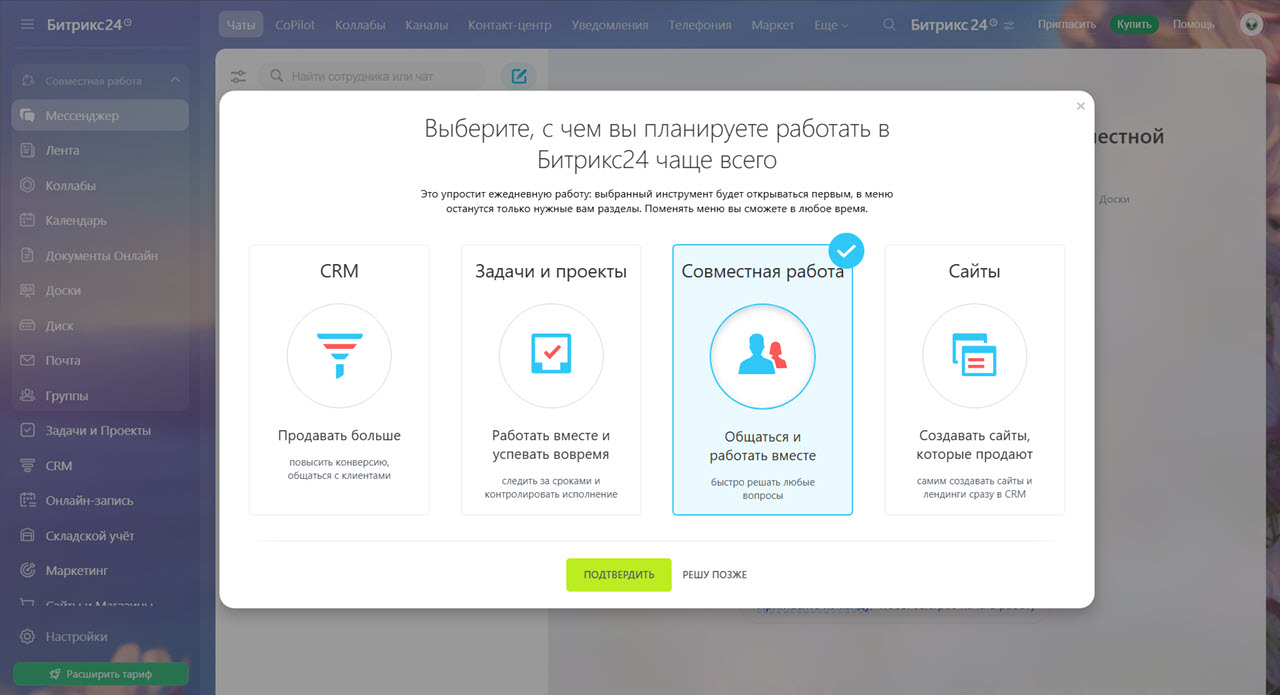
Task: Click the Расширить тариф button
Action: click(x=100, y=674)
